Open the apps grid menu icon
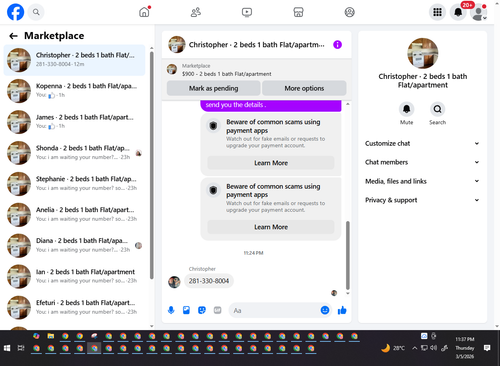Viewport: 500px width, 366px height. point(437,12)
